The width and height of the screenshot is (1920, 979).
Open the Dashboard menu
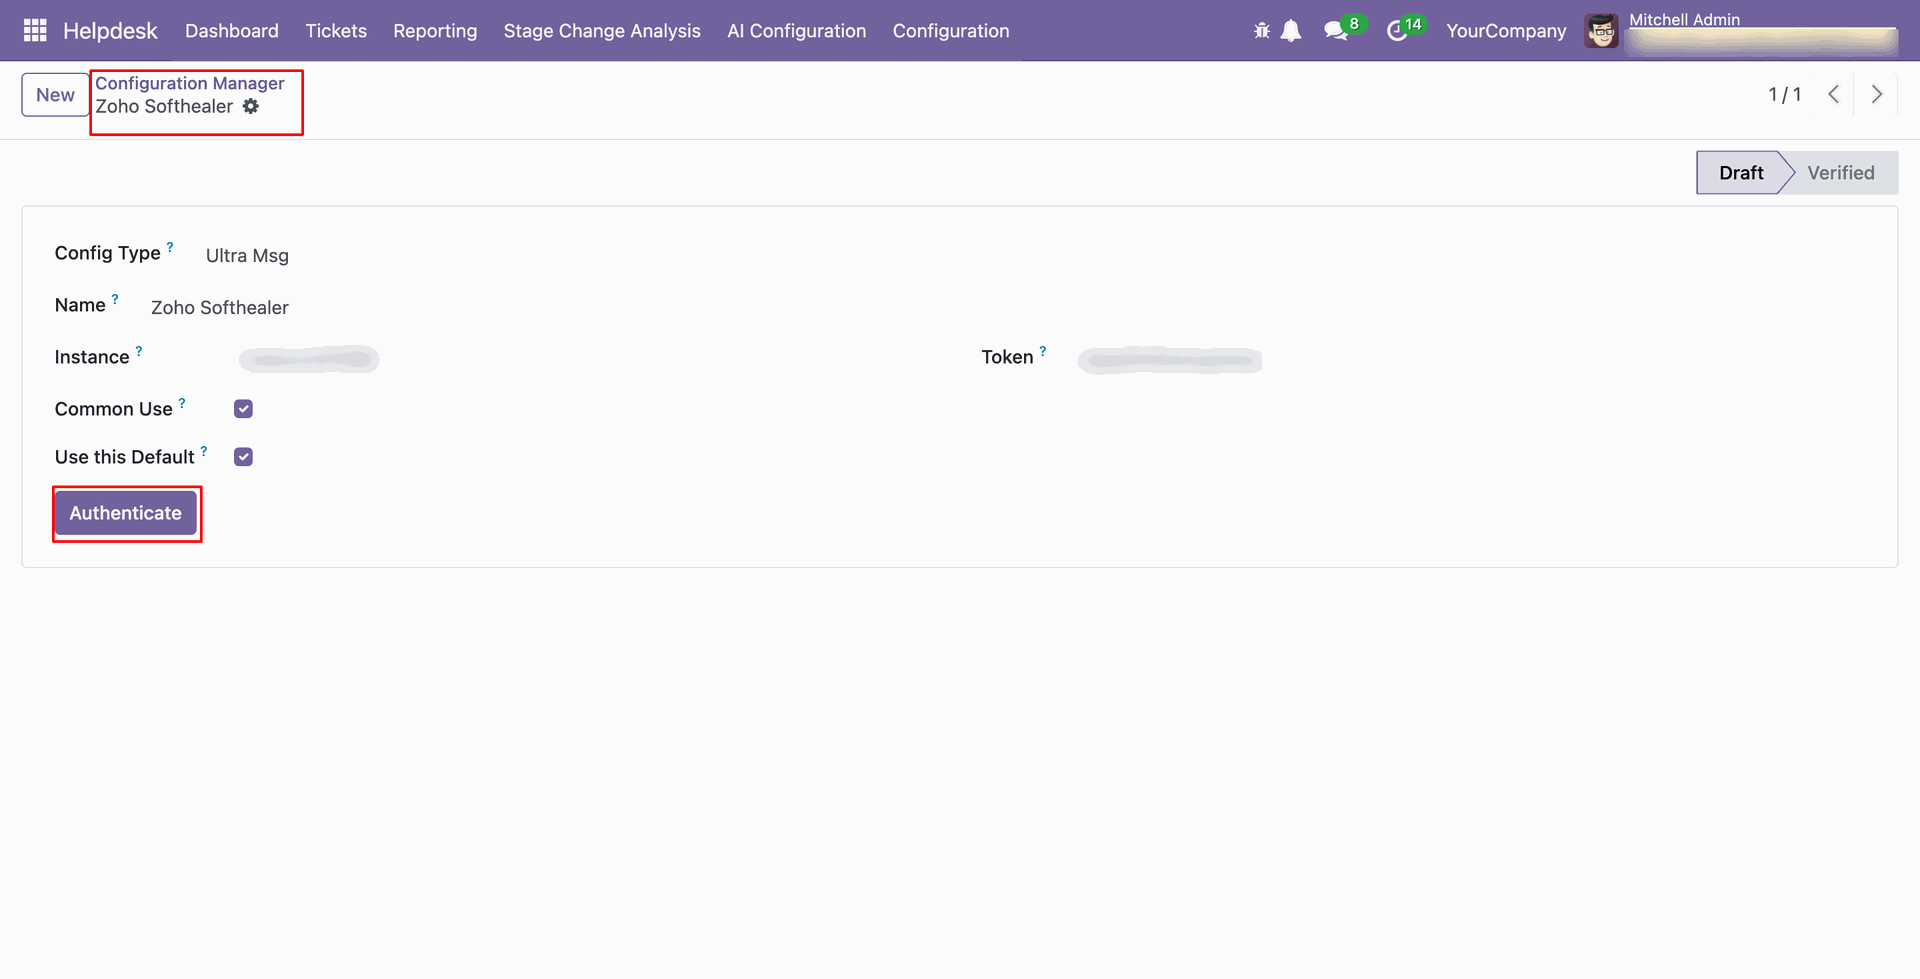[x=232, y=31]
